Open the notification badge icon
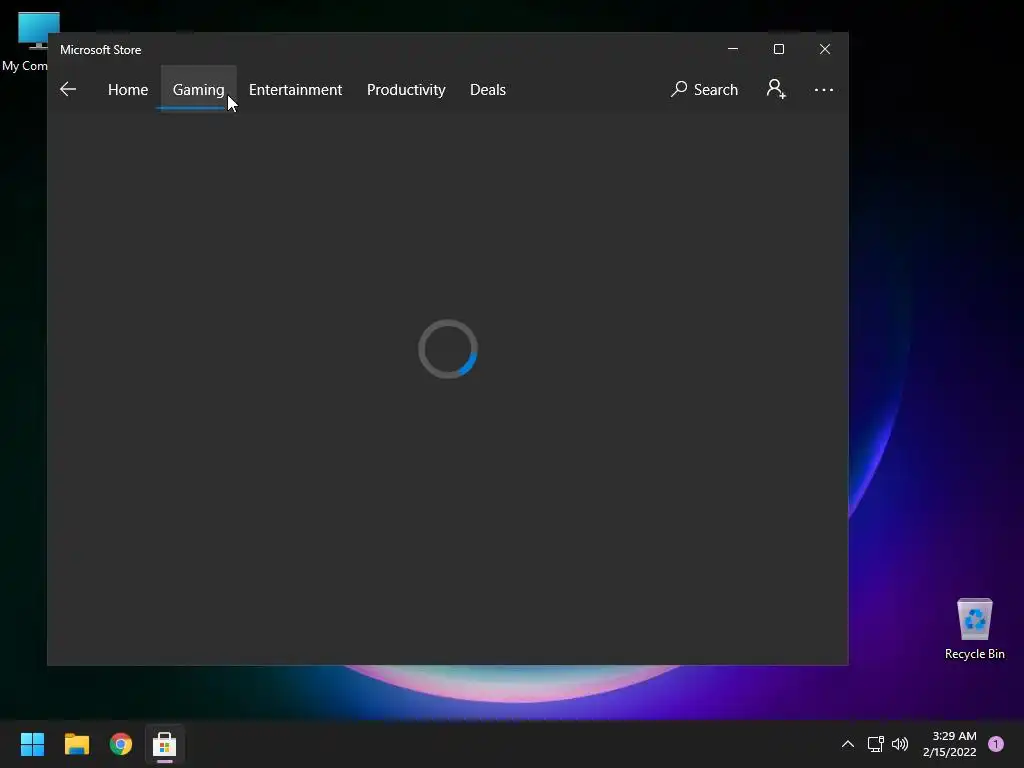The width and height of the screenshot is (1024, 768). tap(996, 744)
